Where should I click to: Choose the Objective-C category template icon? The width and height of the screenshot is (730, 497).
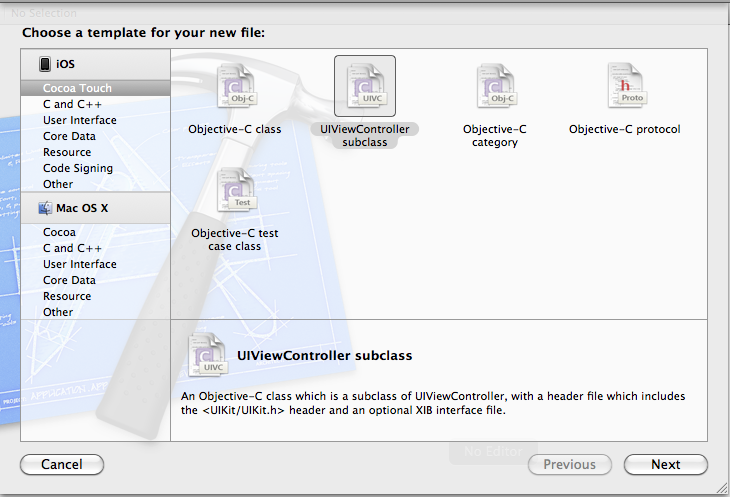(x=495, y=86)
